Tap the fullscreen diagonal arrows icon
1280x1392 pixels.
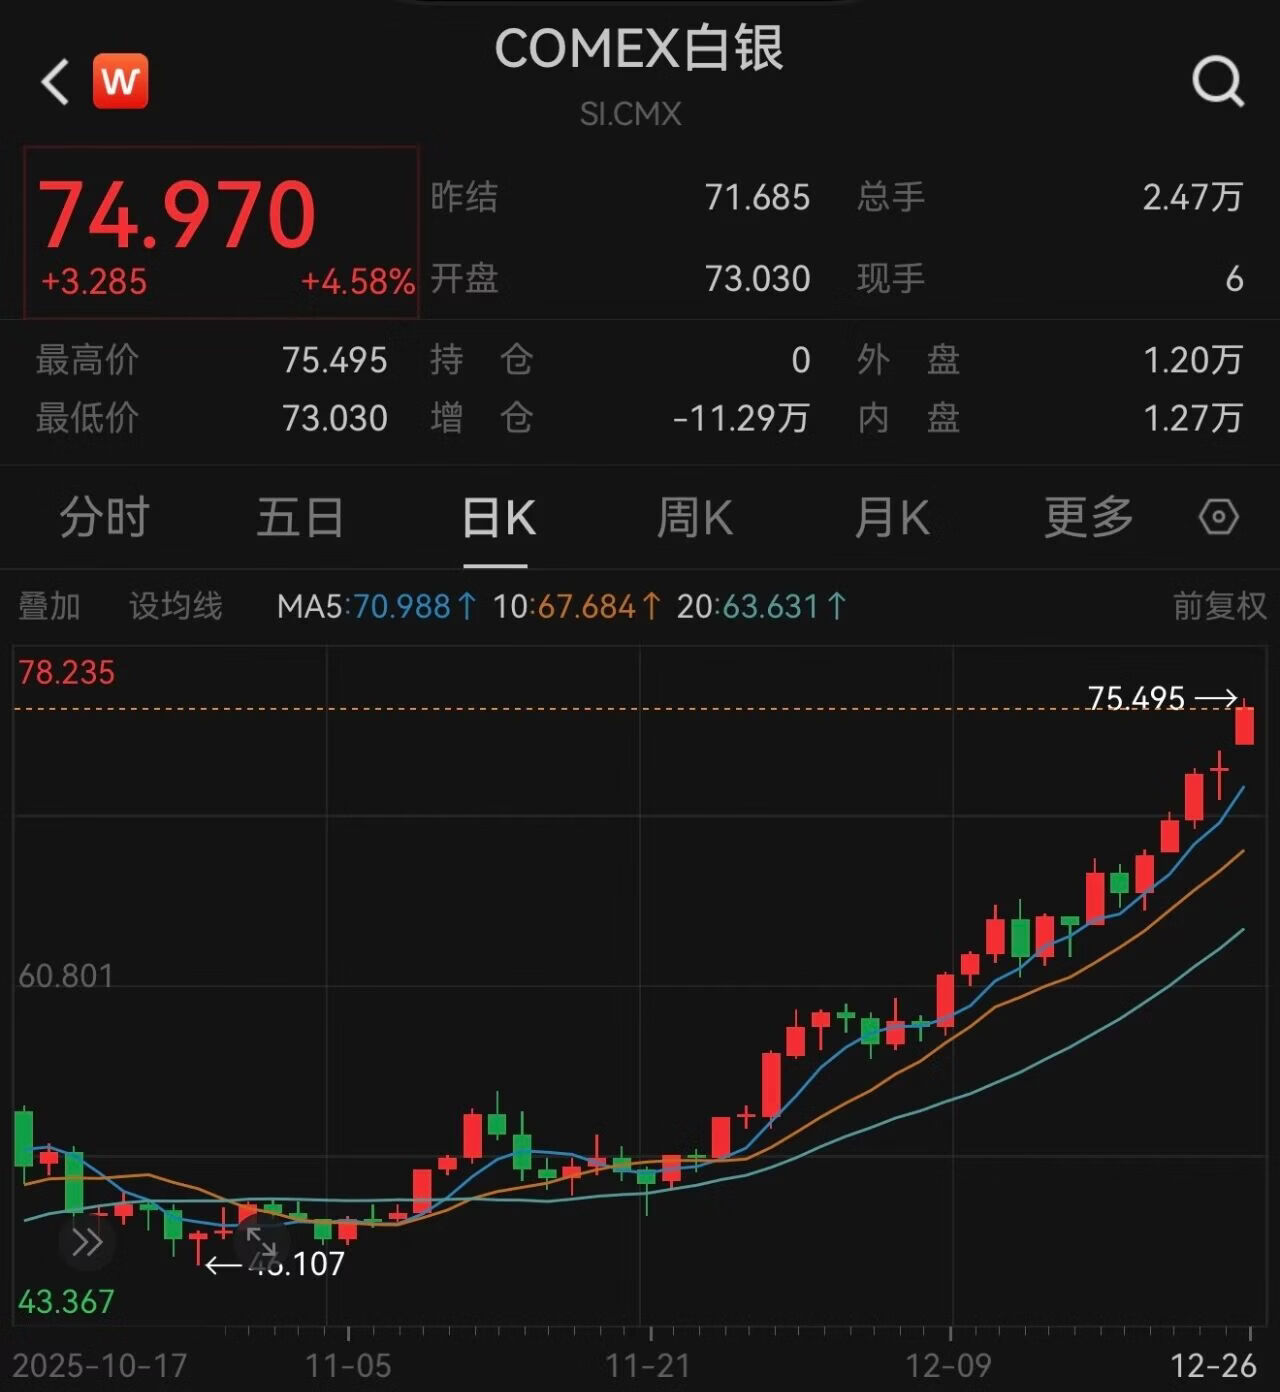click(x=261, y=1243)
